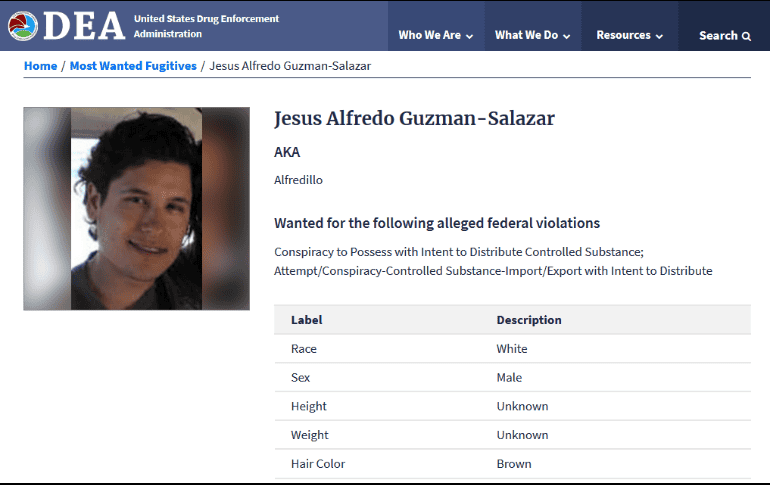Expand the What We Do chevron
The width and height of the screenshot is (770, 485).
[x=566, y=36]
